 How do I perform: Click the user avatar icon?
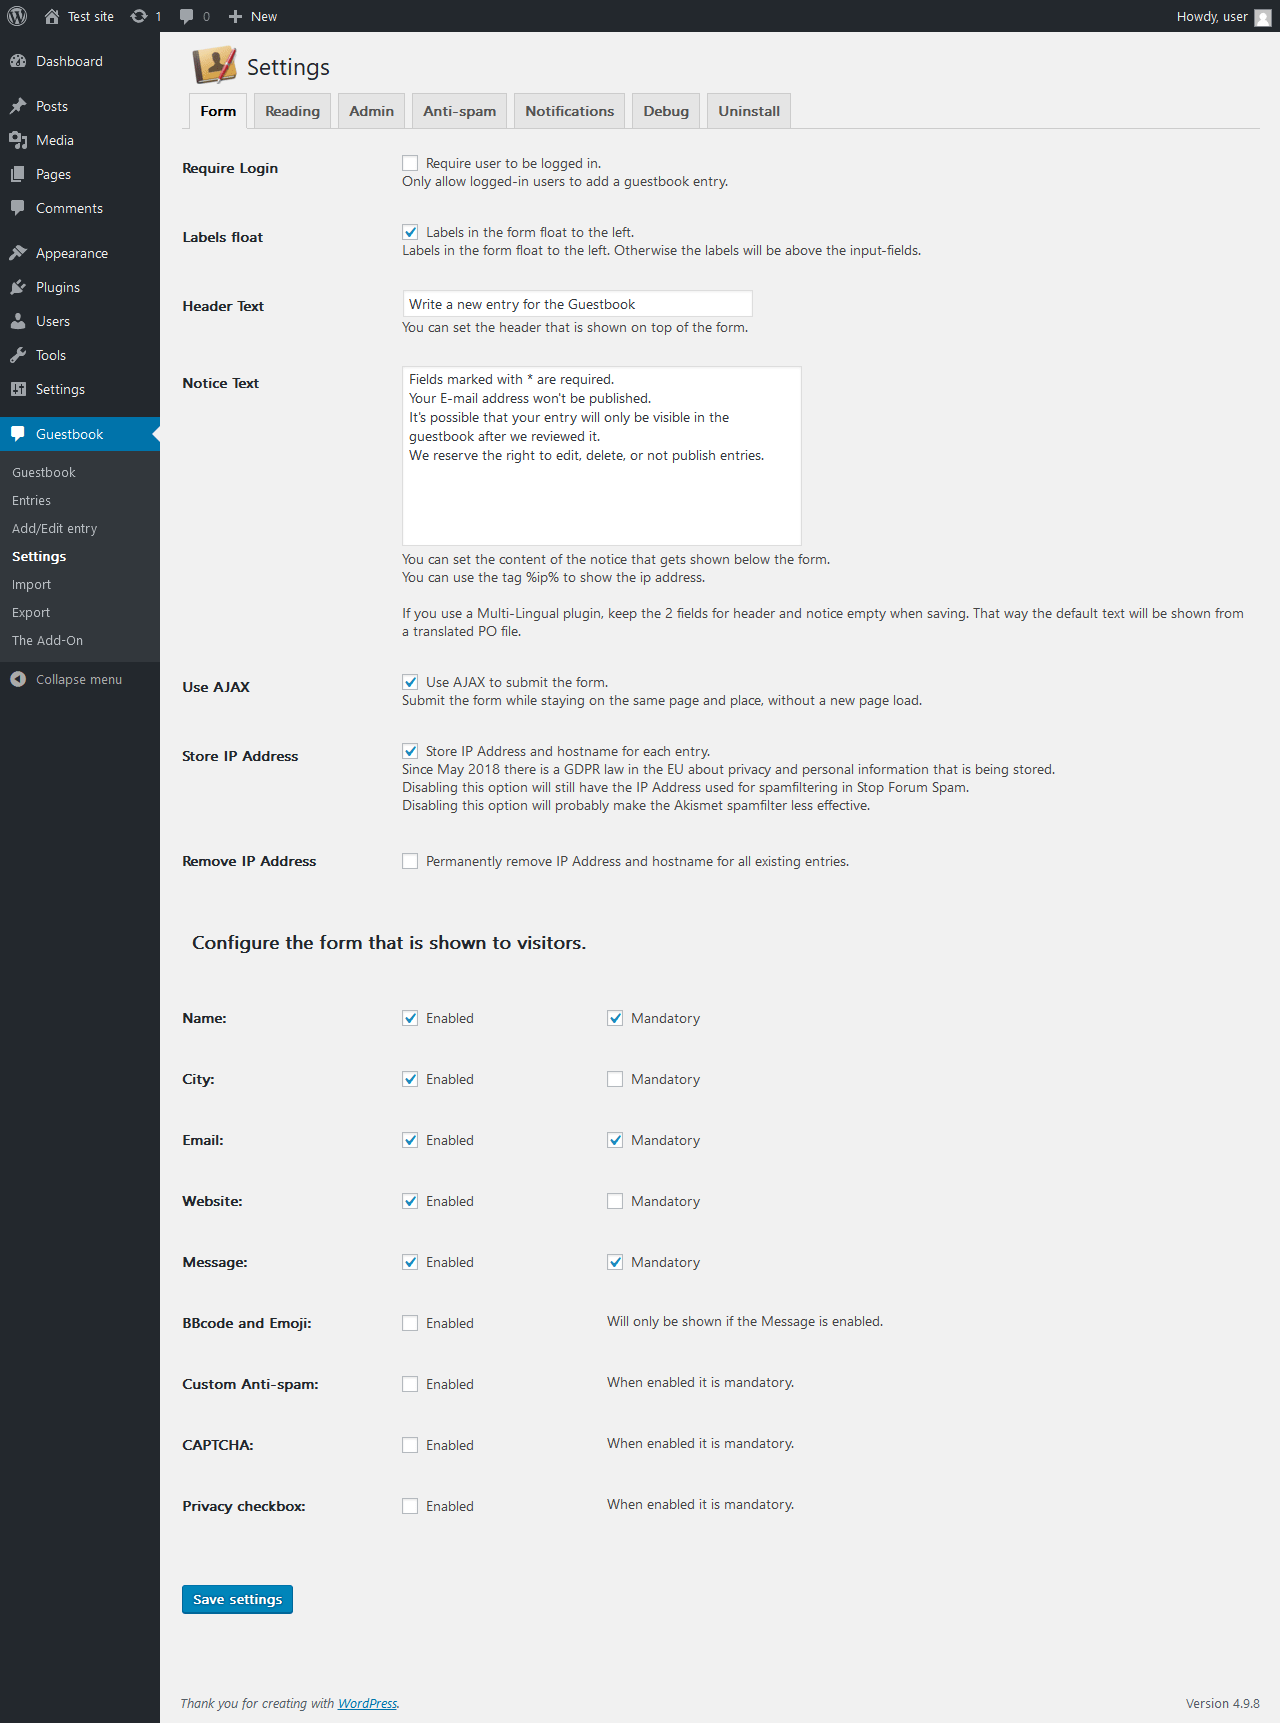tap(1263, 17)
